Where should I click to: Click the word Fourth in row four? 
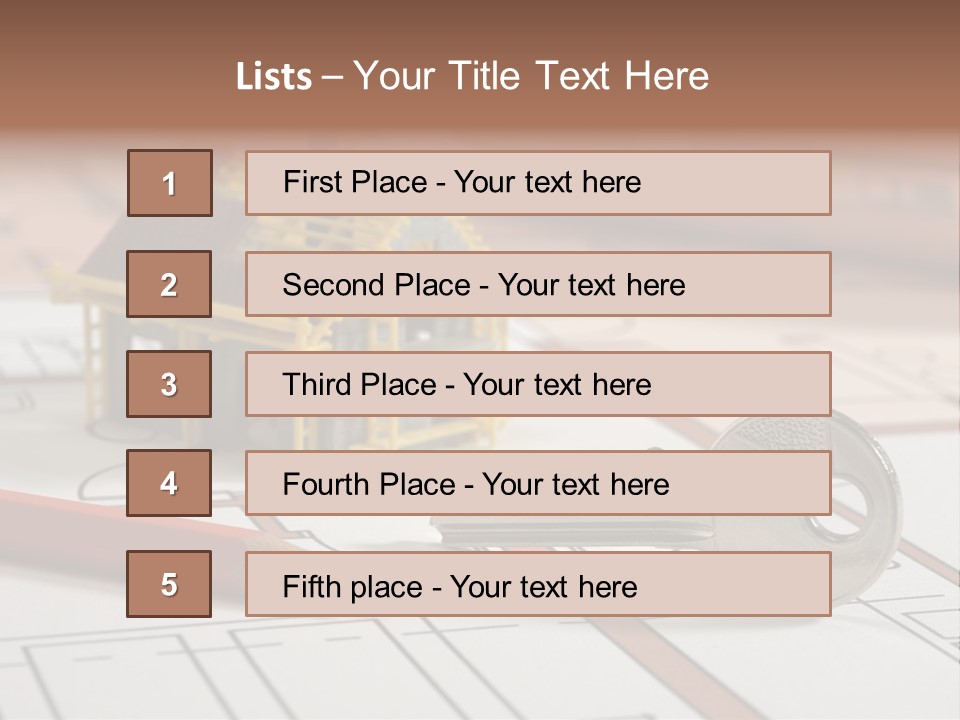pos(324,484)
